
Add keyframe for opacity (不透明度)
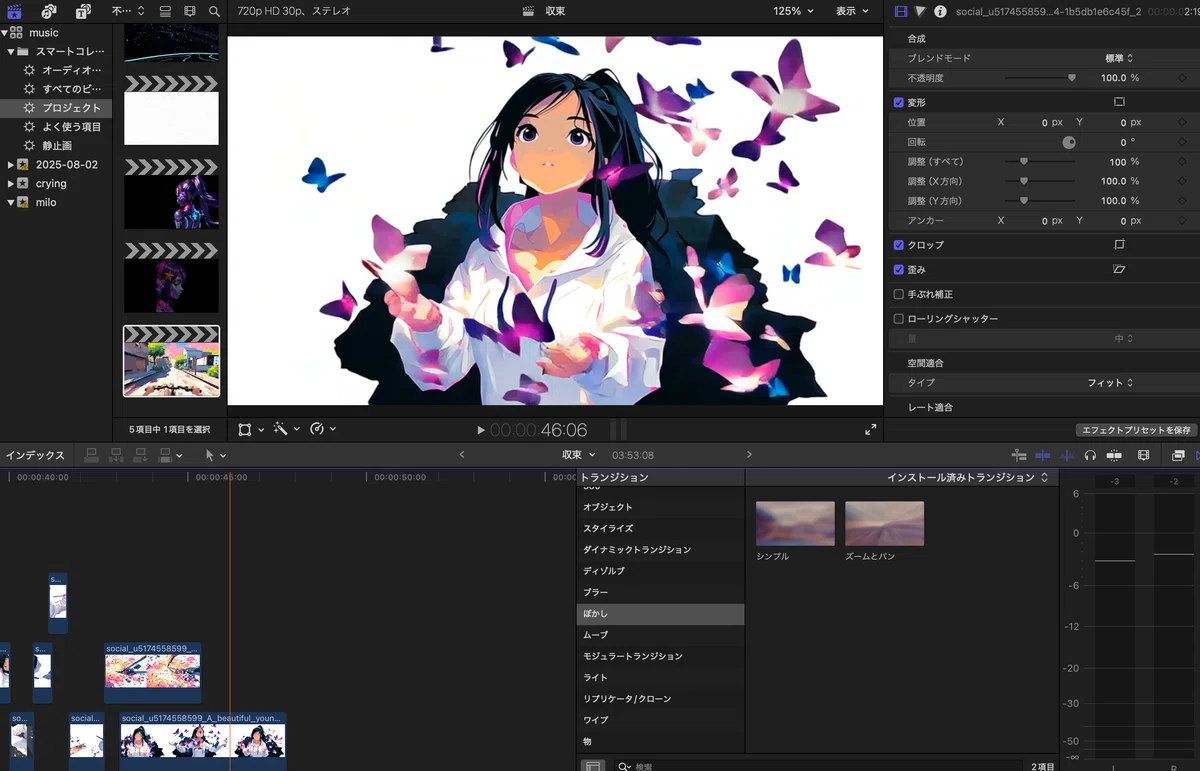tap(1182, 78)
